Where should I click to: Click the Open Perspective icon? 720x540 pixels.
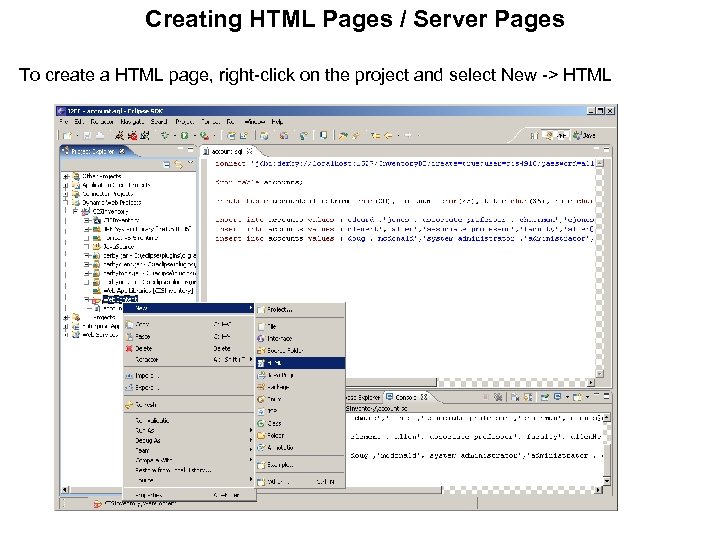534,135
